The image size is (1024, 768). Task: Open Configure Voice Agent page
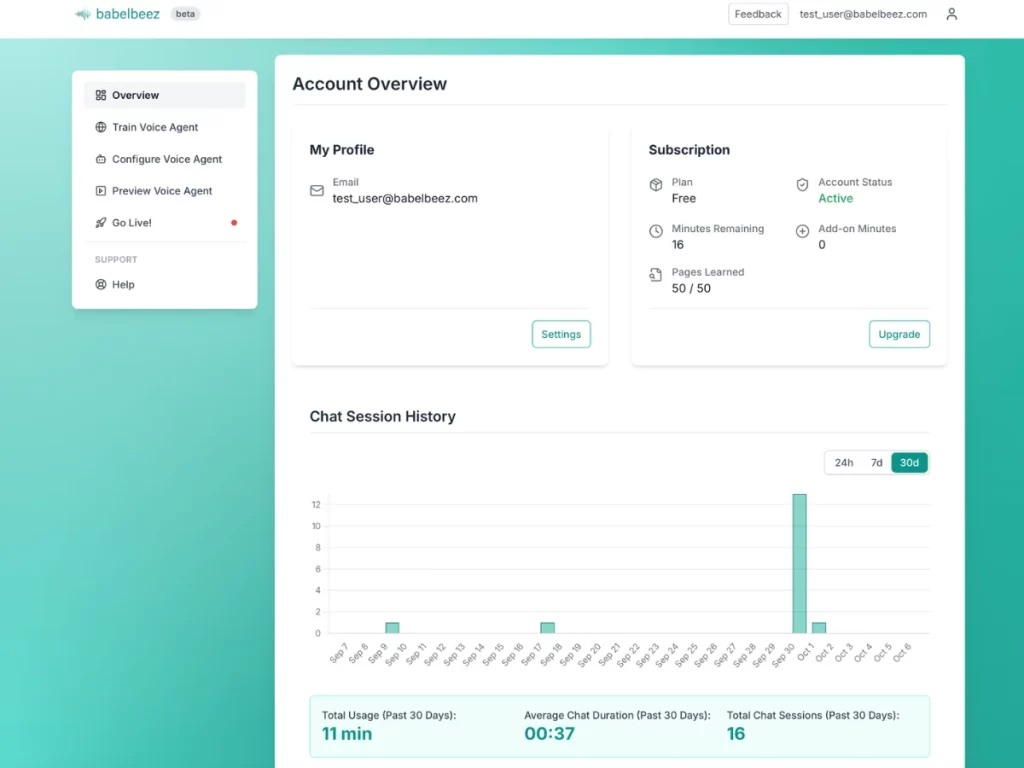tap(165, 159)
